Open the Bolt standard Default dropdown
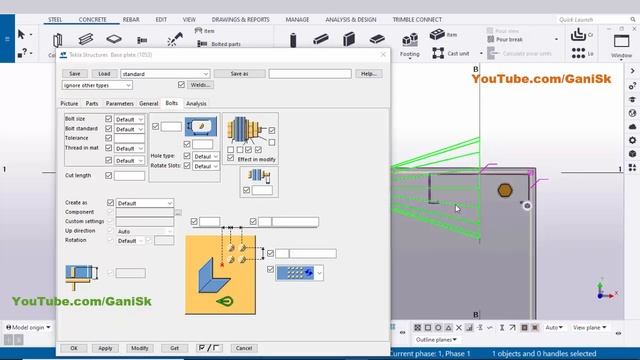The image size is (640, 360). (x=129, y=129)
